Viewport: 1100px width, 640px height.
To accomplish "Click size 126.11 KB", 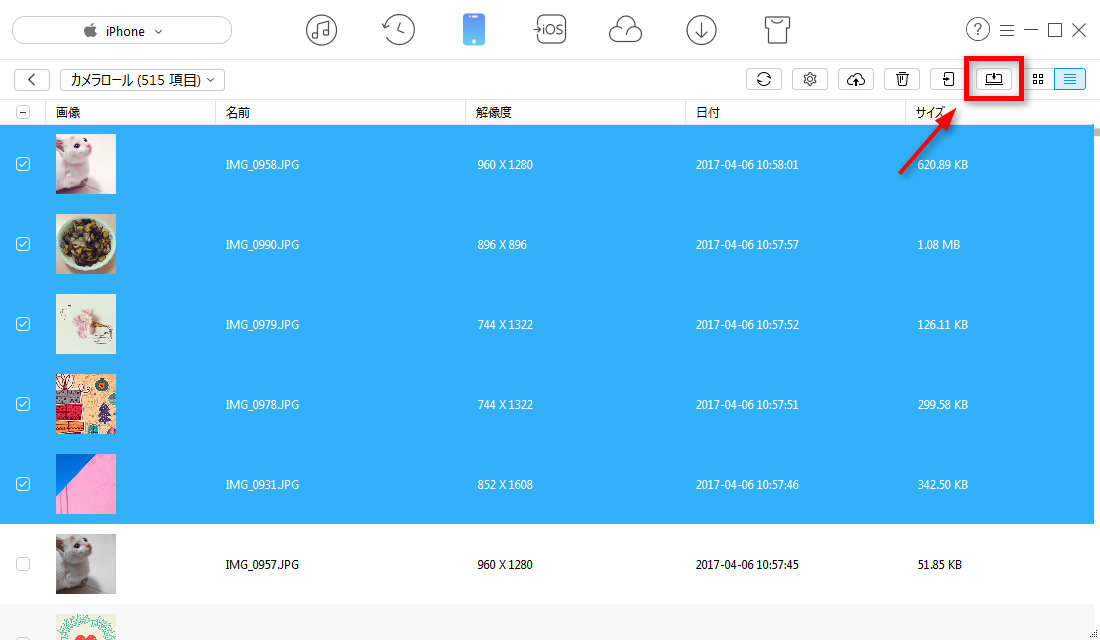I will tap(943, 325).
